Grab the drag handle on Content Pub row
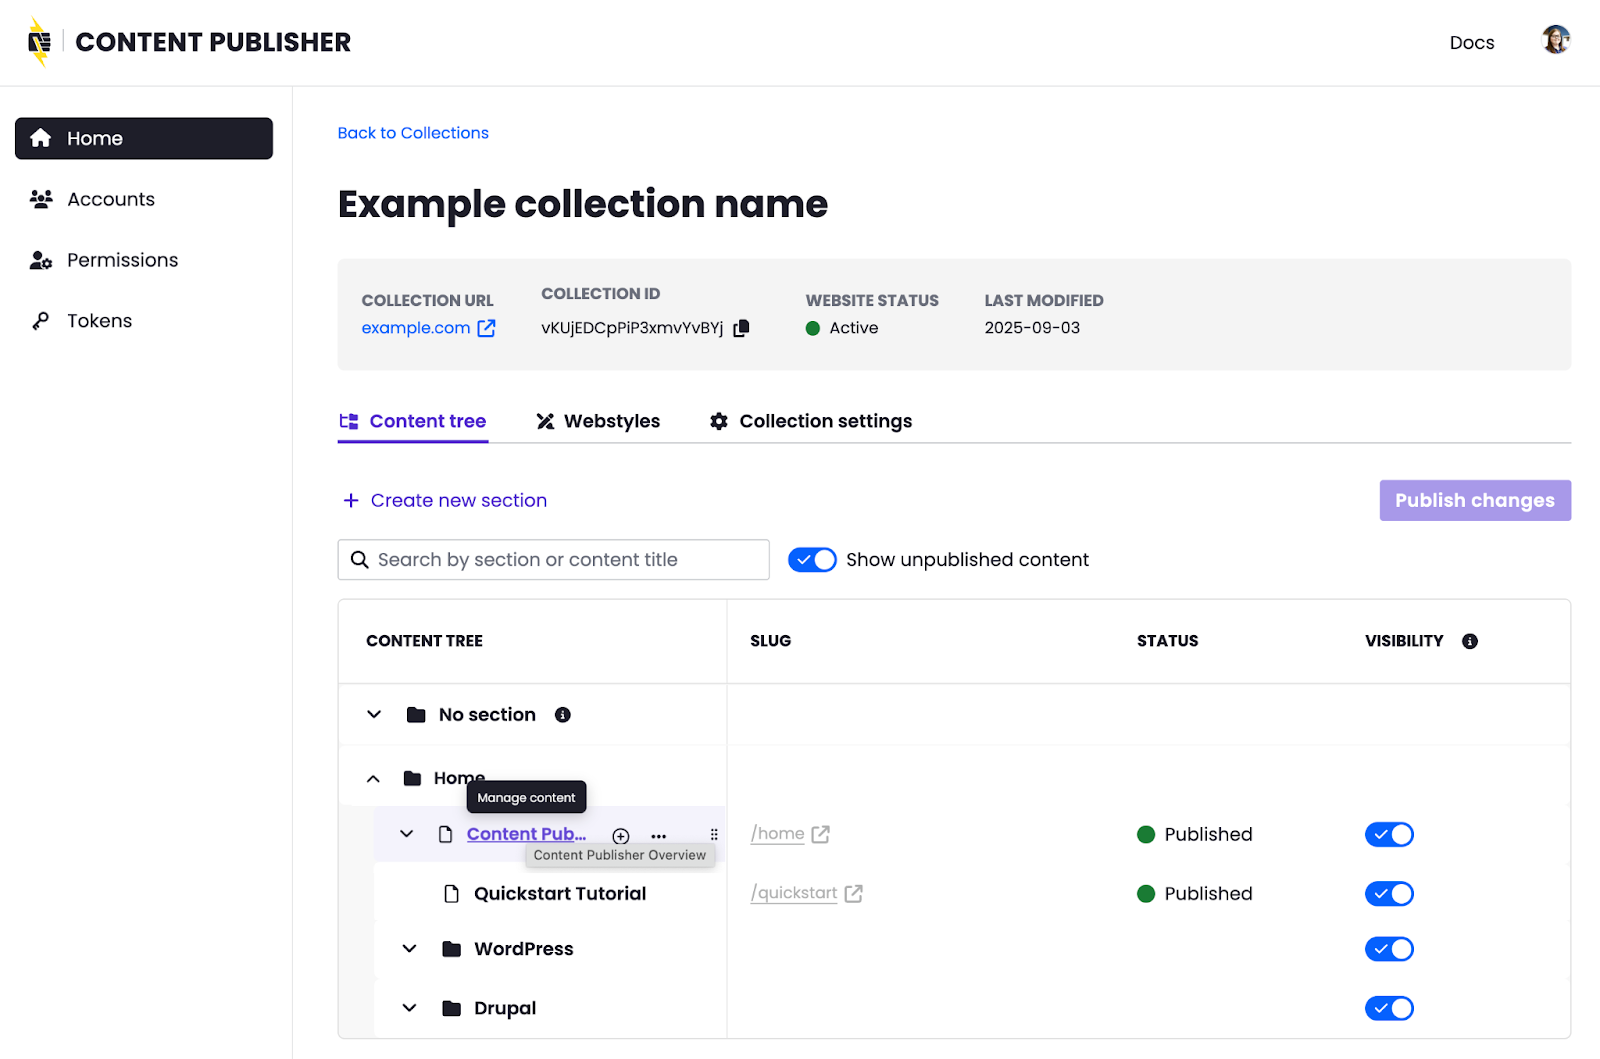 pos(714,835)
